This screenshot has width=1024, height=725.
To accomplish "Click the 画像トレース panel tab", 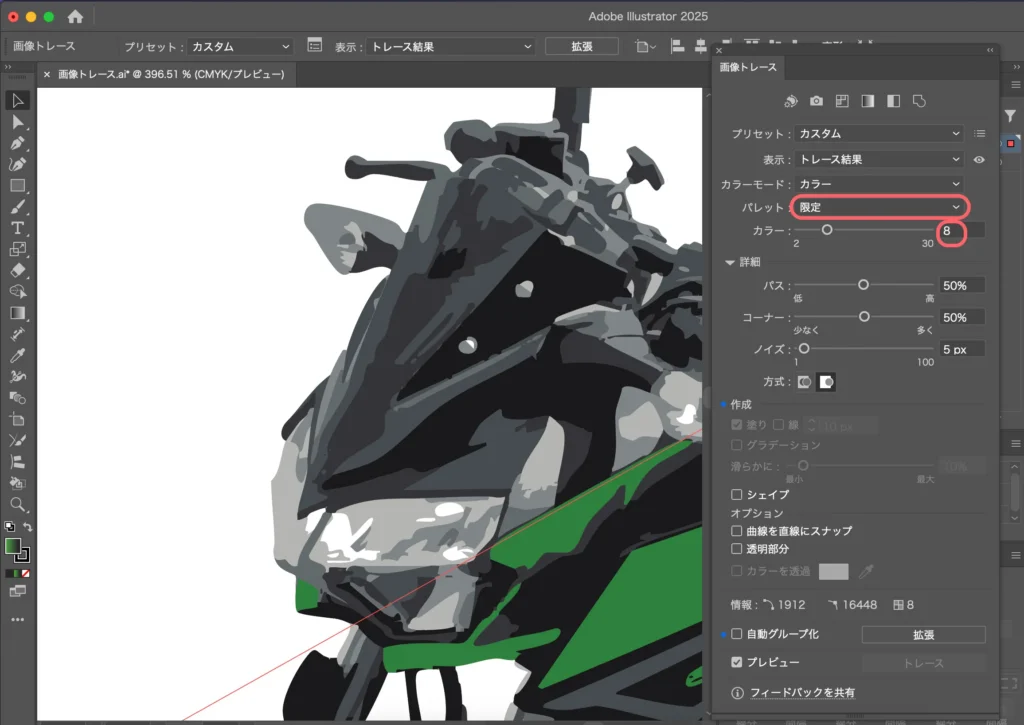I will click(x=746, y=67).
